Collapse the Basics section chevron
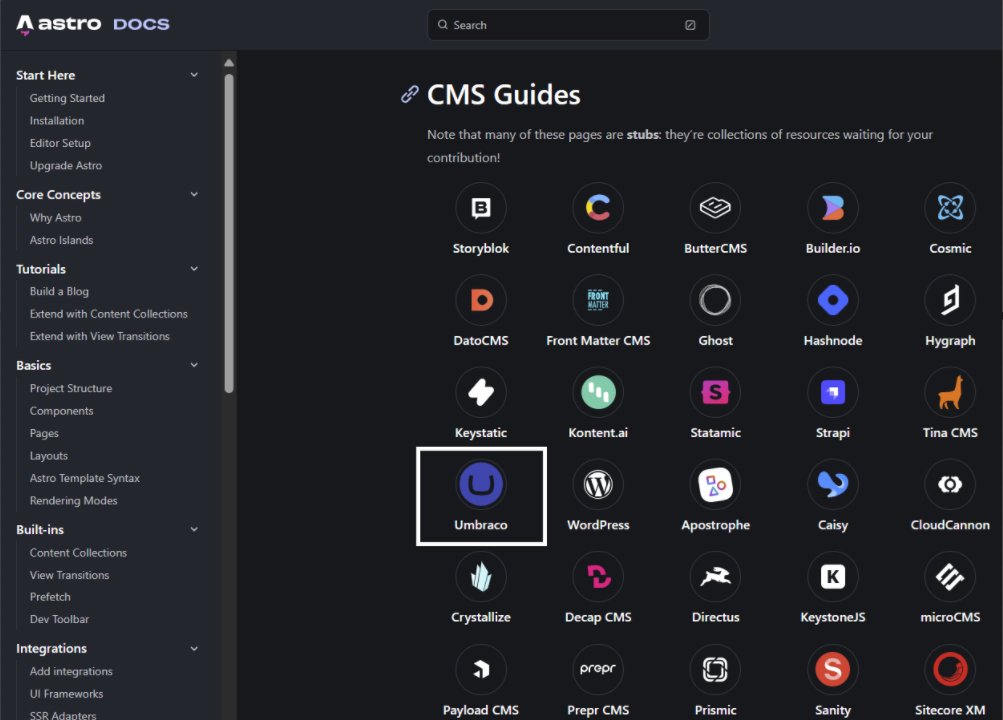1003x720 pixels. 194,365
